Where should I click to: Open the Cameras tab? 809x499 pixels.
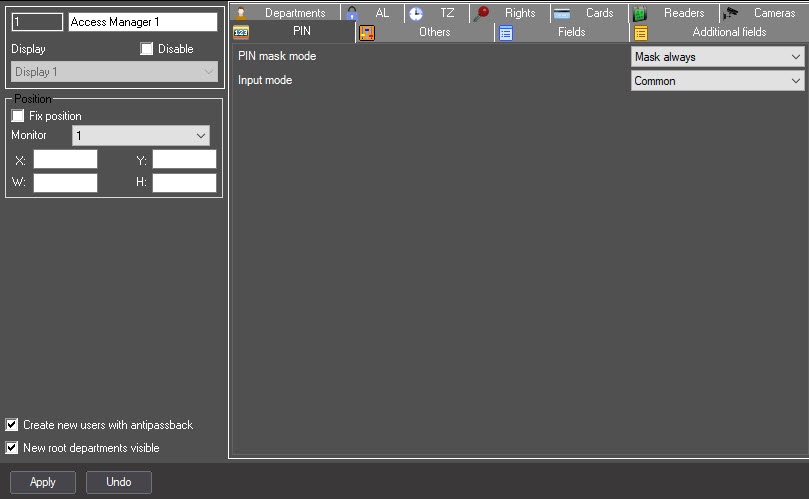764,13
